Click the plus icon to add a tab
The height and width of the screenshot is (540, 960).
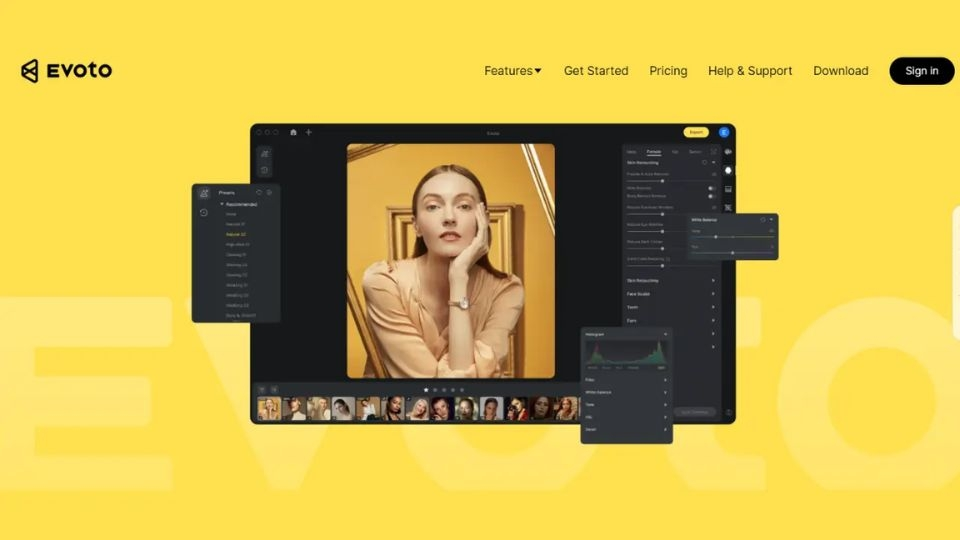click(x=308, y=132)
